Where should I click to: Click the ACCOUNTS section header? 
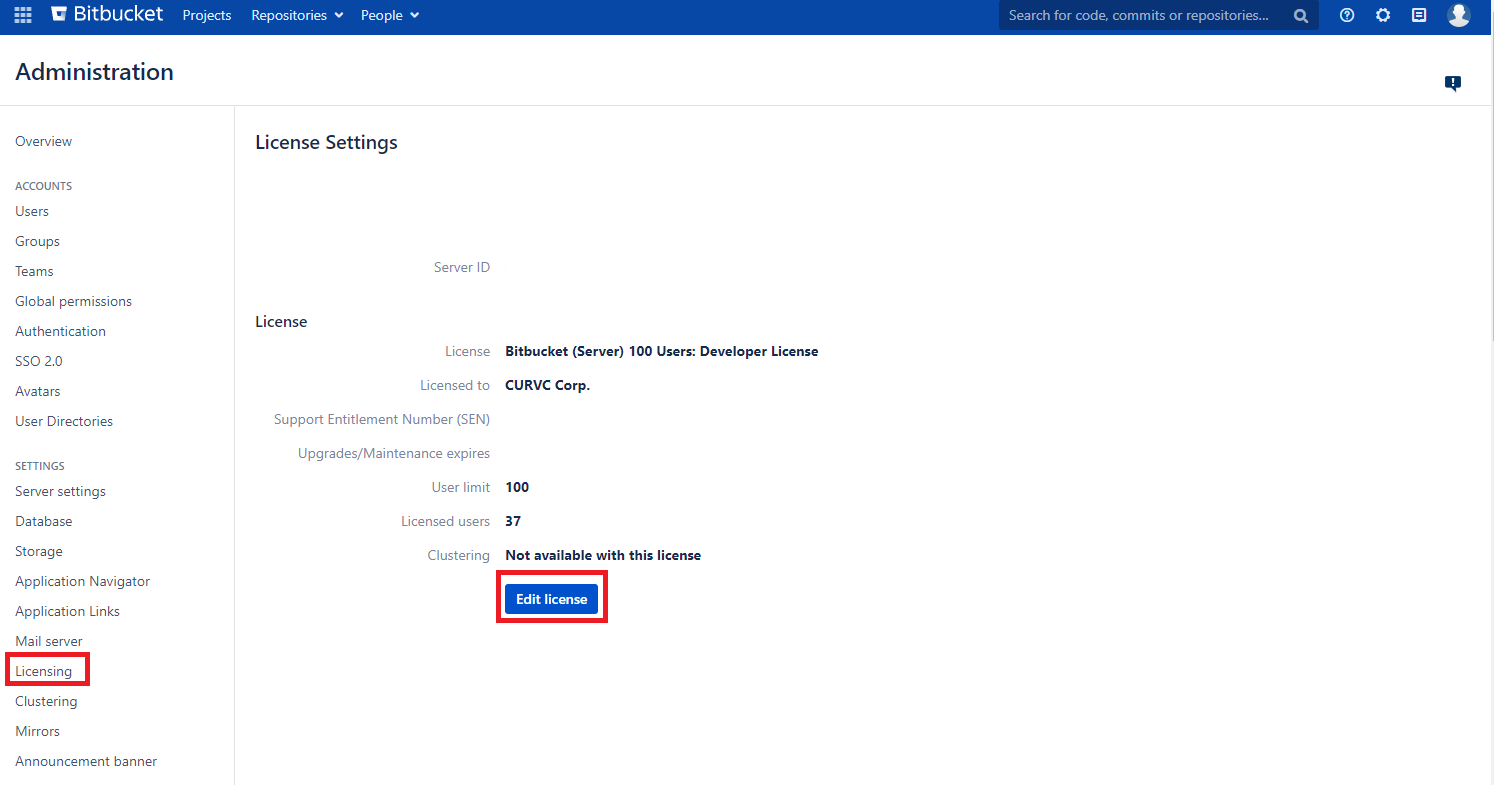44,186
